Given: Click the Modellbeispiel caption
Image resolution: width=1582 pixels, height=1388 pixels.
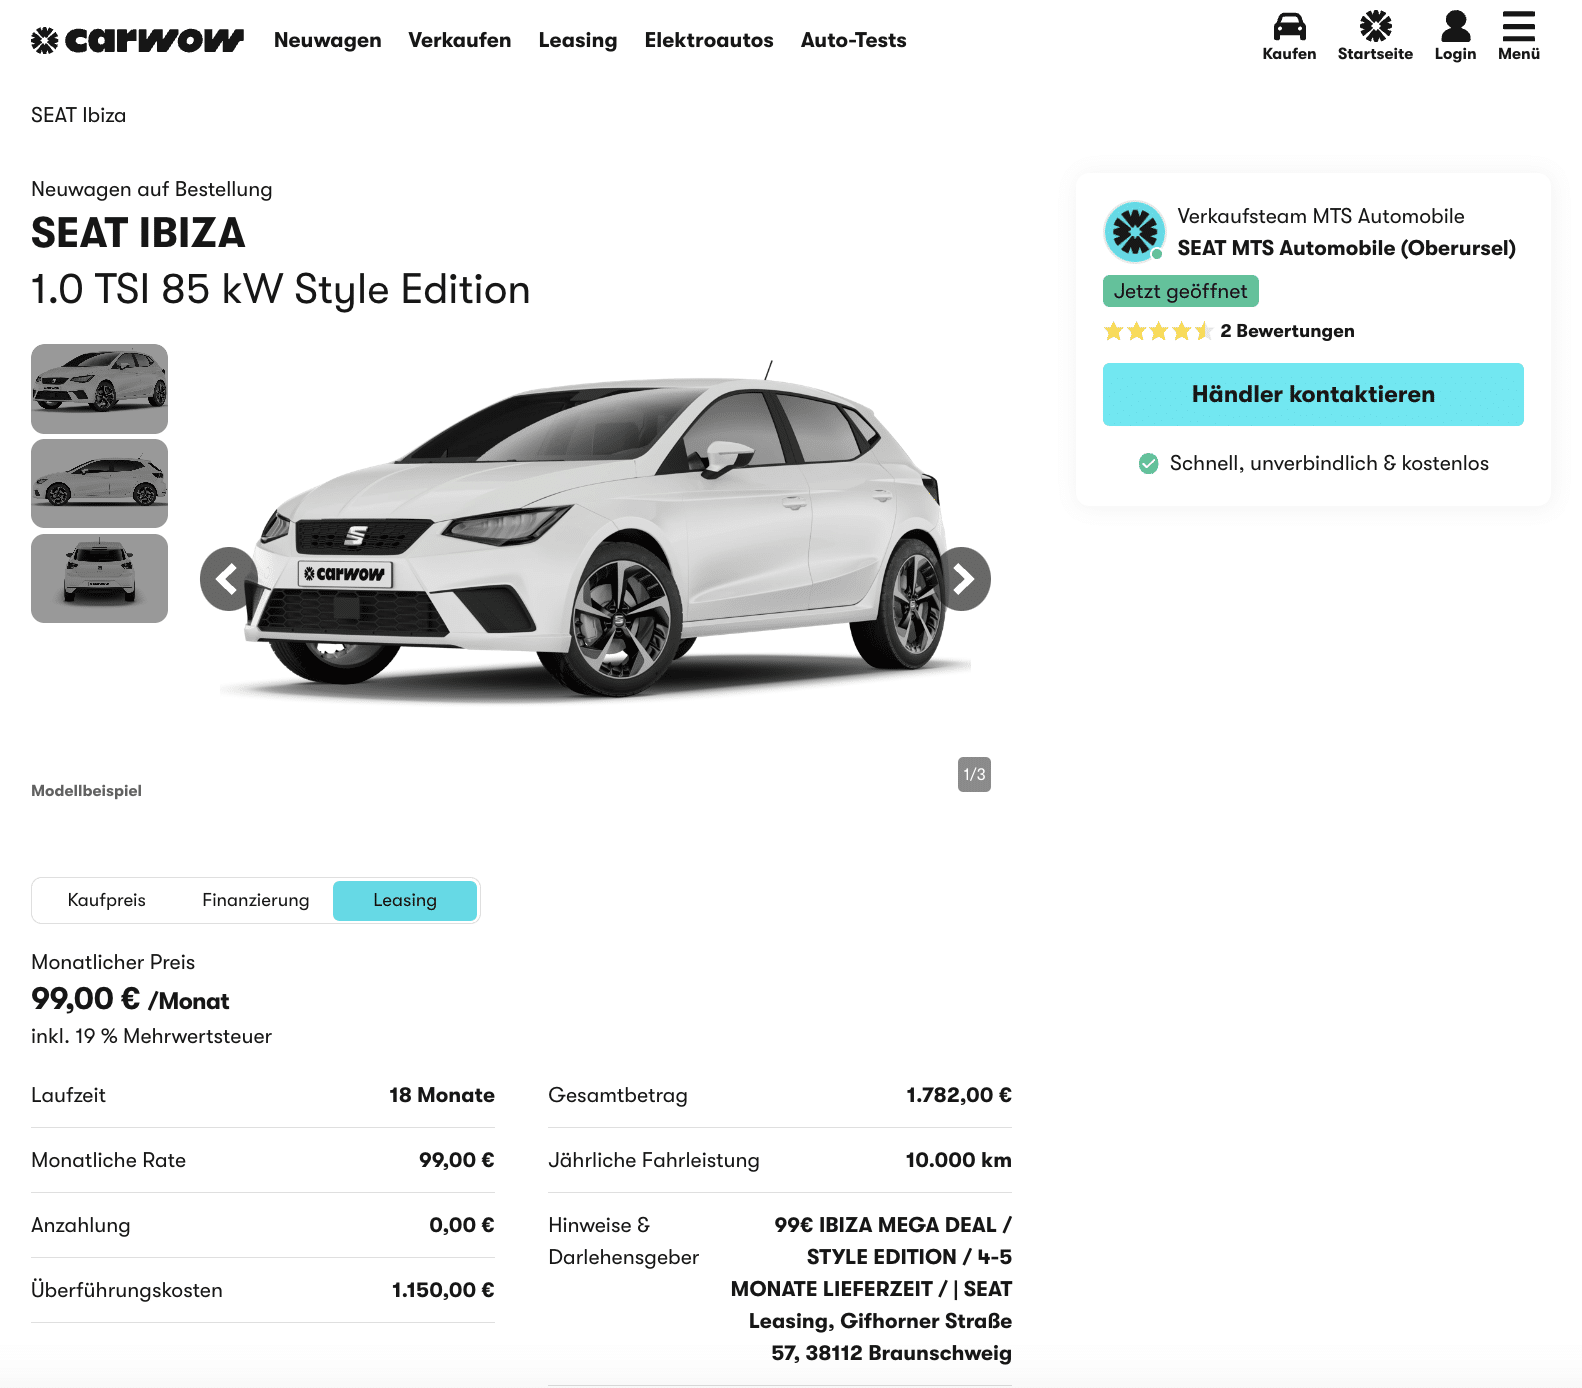Looking at the screenshot, I should pos(86,790).
